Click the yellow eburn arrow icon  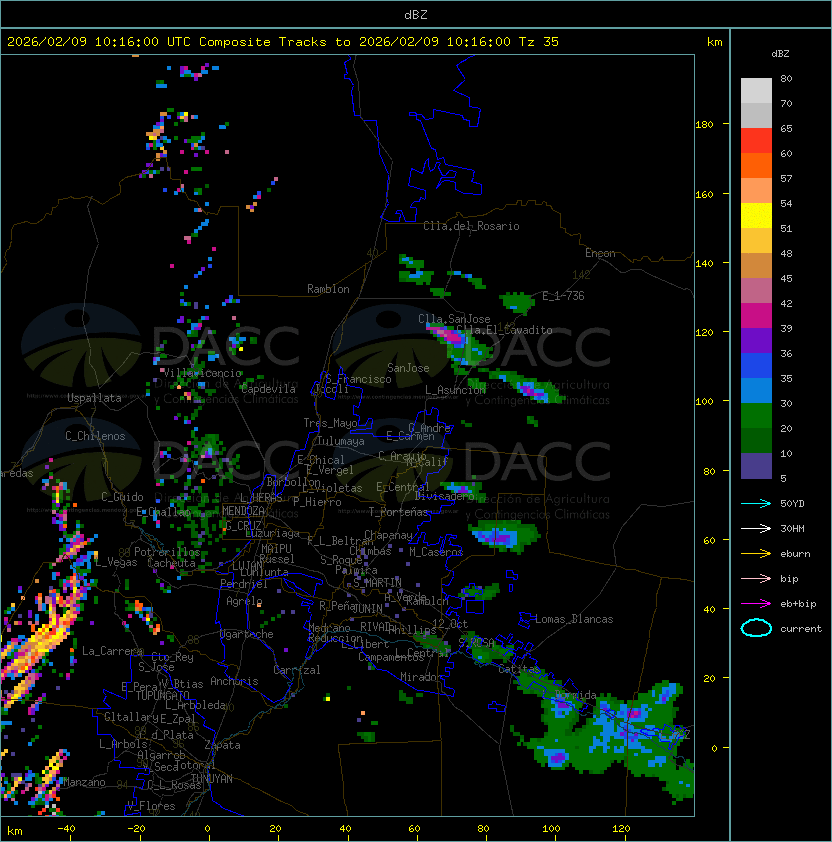(x=756, y=554)
